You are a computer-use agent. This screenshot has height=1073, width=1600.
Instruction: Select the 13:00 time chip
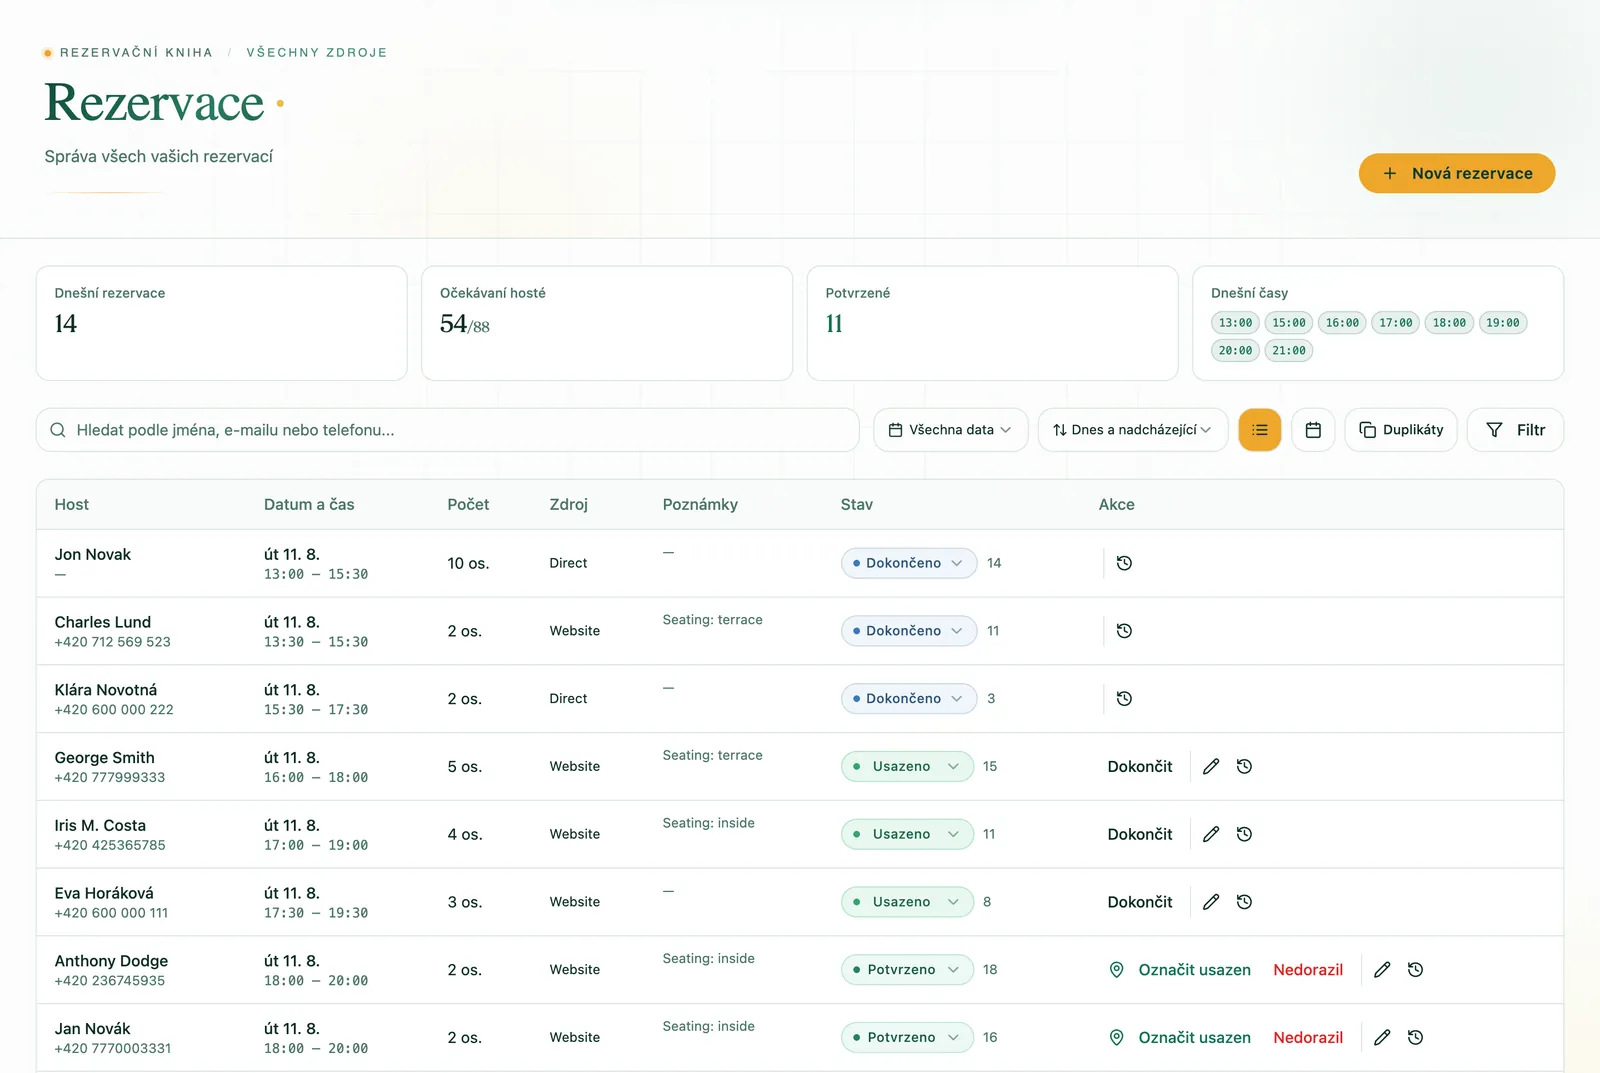1235,323
